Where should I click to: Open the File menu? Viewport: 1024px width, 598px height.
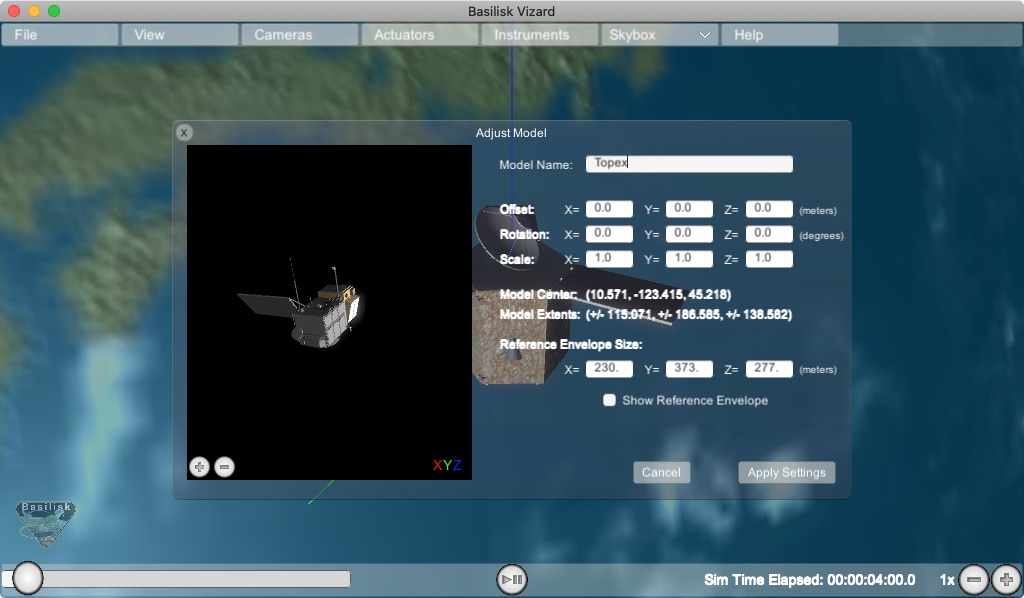click(x=60, y=35)
